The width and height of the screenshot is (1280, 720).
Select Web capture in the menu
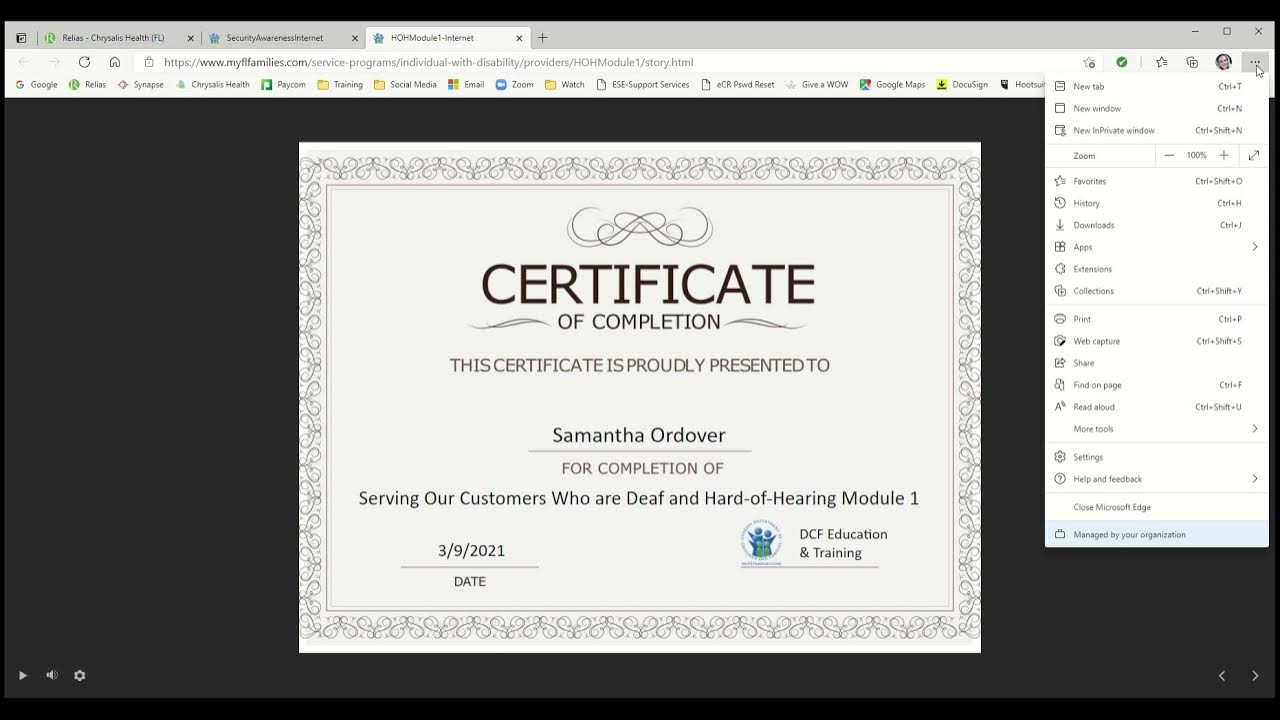1157,342
